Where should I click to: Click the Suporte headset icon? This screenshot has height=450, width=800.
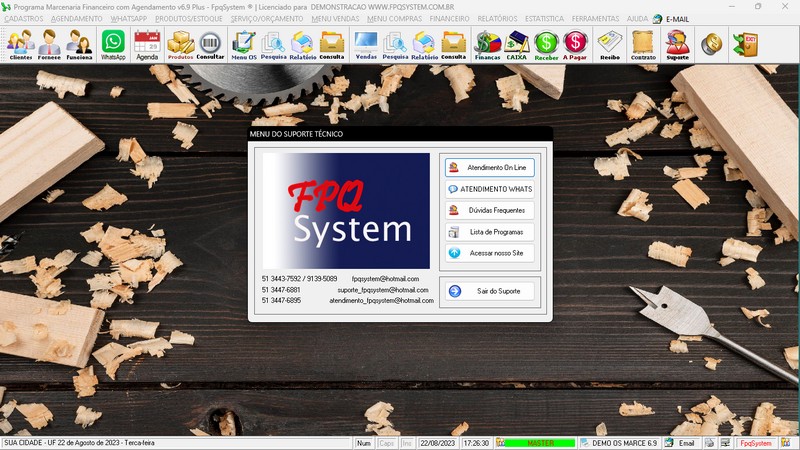point(678,45)
